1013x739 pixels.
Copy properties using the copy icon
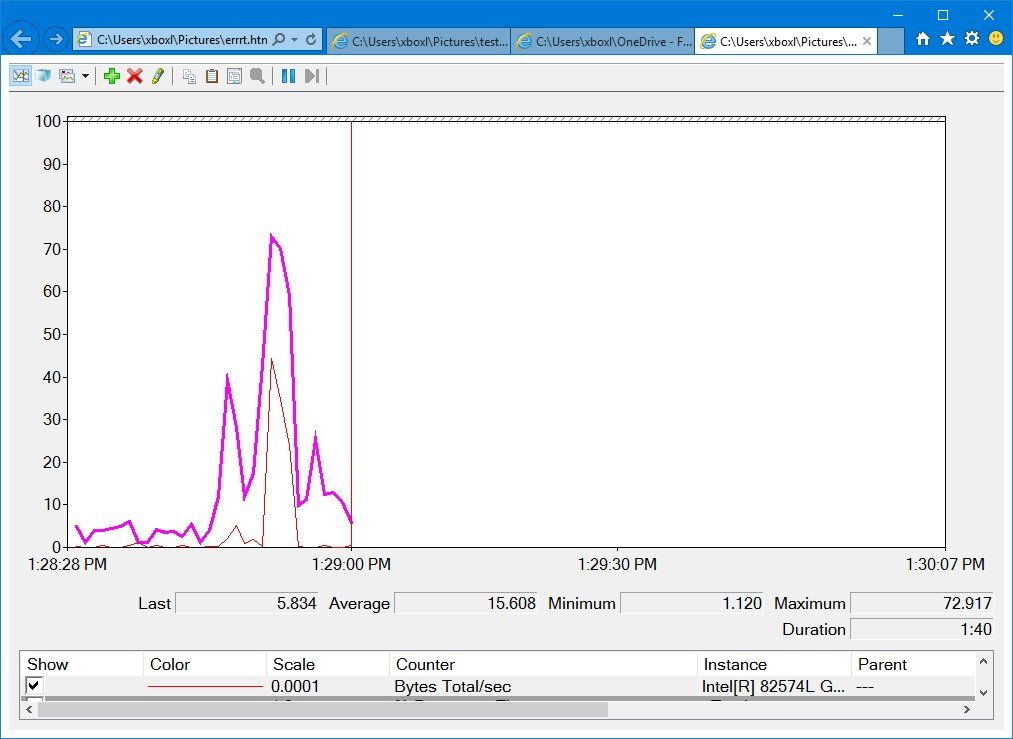click(188, 75)
